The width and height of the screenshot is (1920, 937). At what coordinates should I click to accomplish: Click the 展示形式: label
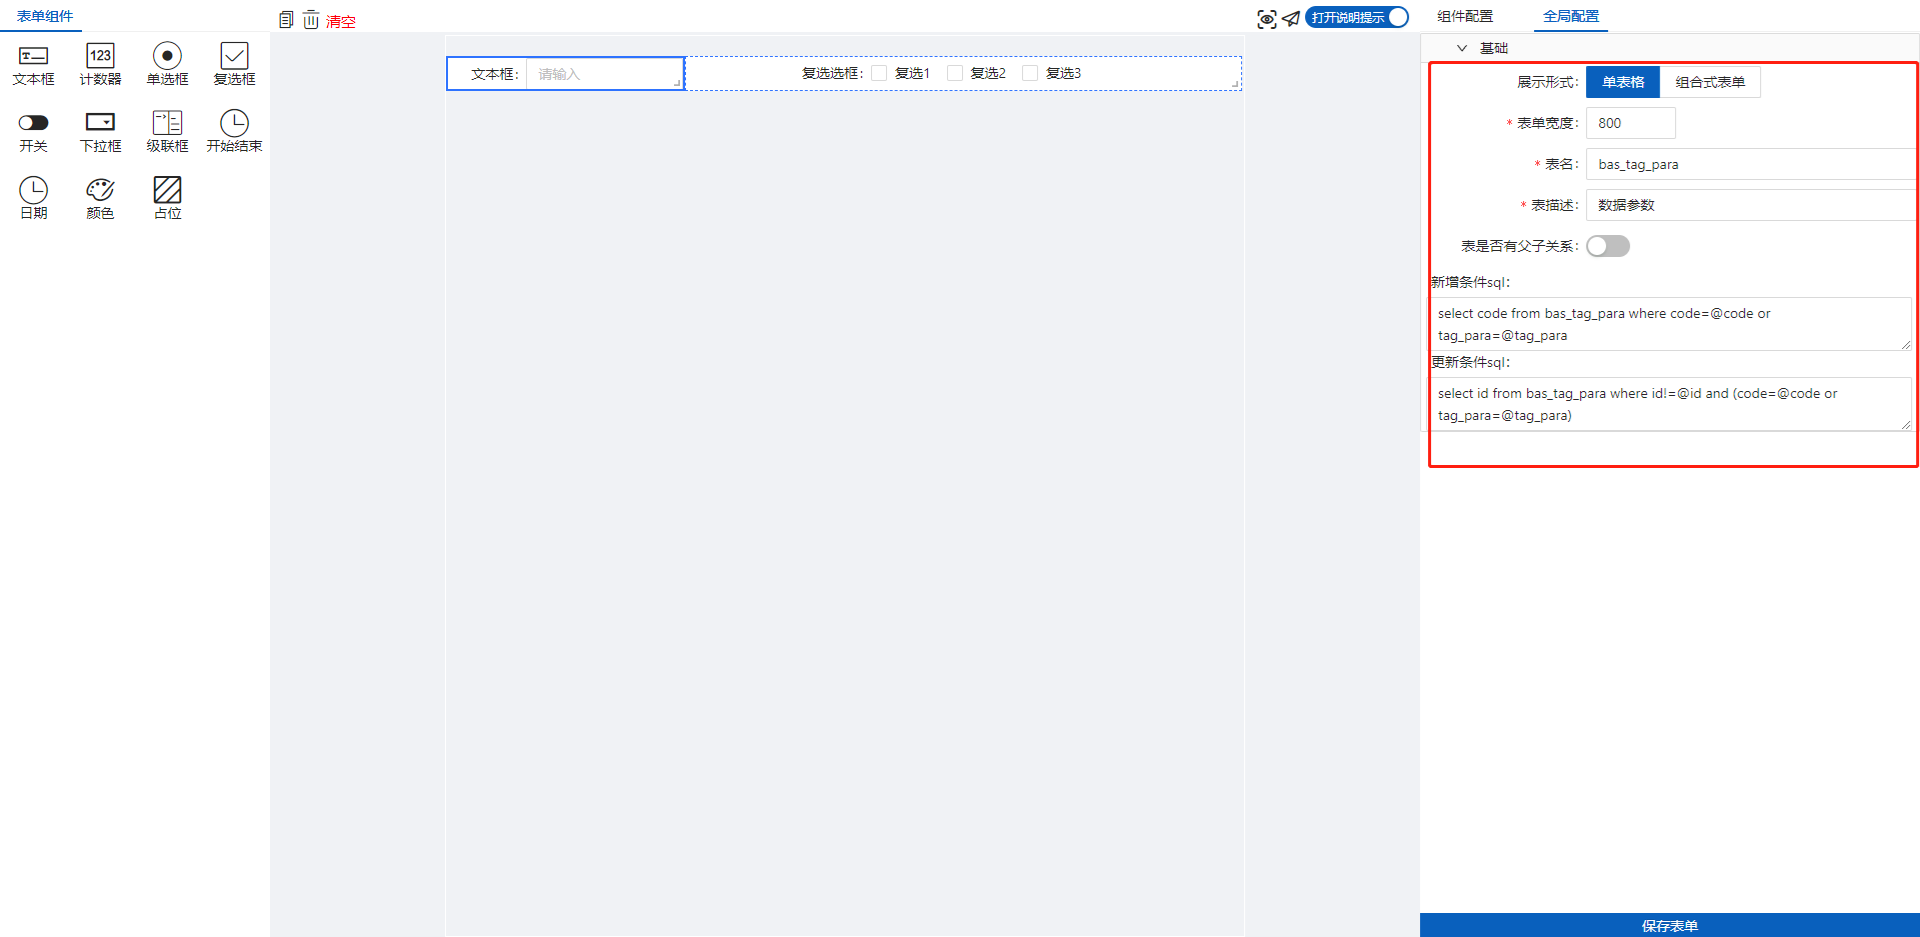point(1548,82)
